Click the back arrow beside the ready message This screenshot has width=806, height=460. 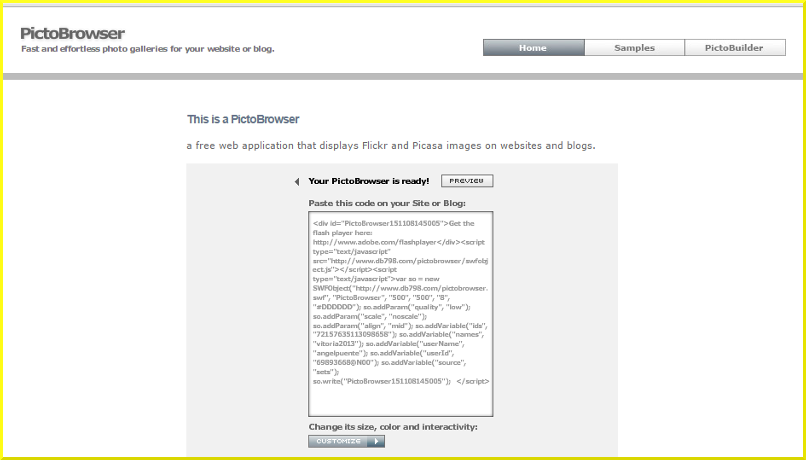coord(297,181)
